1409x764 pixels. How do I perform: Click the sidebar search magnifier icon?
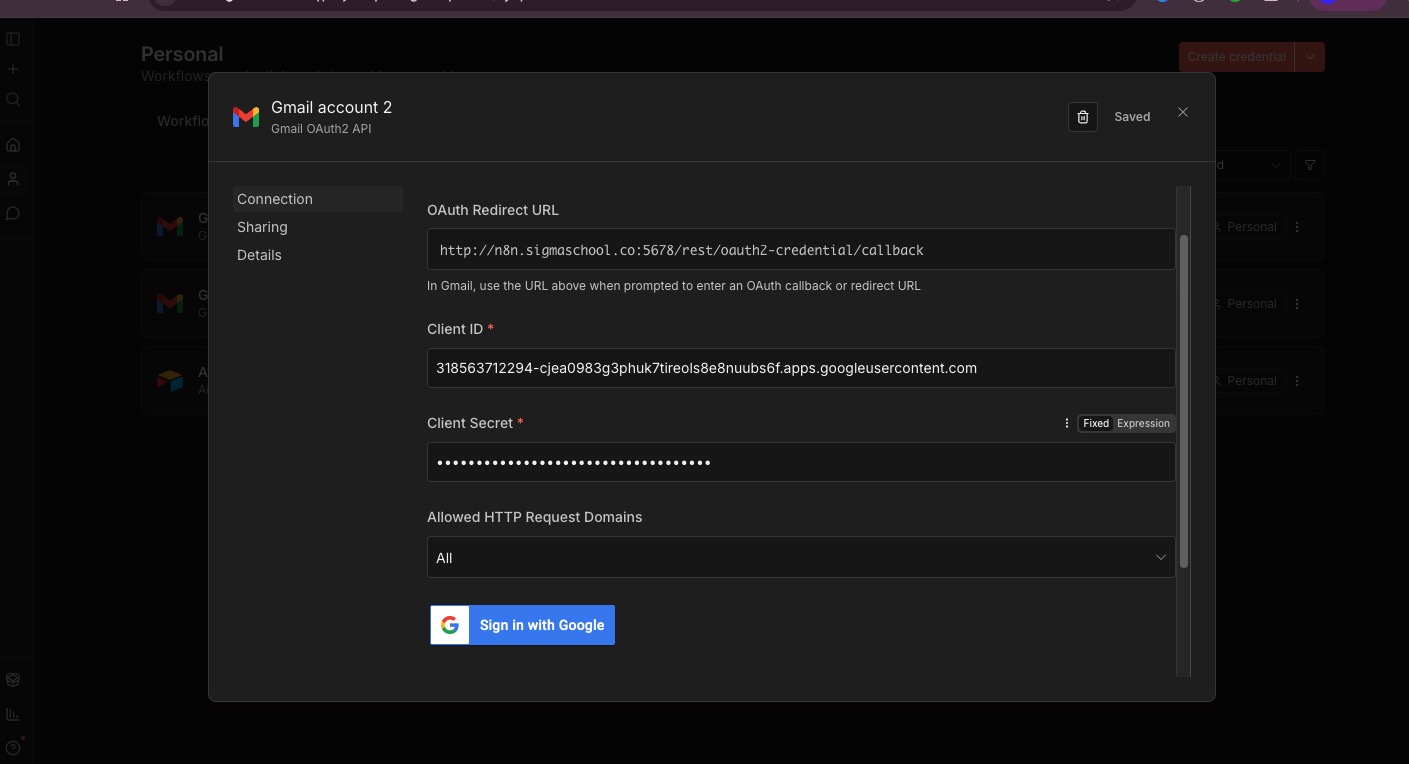13,99
